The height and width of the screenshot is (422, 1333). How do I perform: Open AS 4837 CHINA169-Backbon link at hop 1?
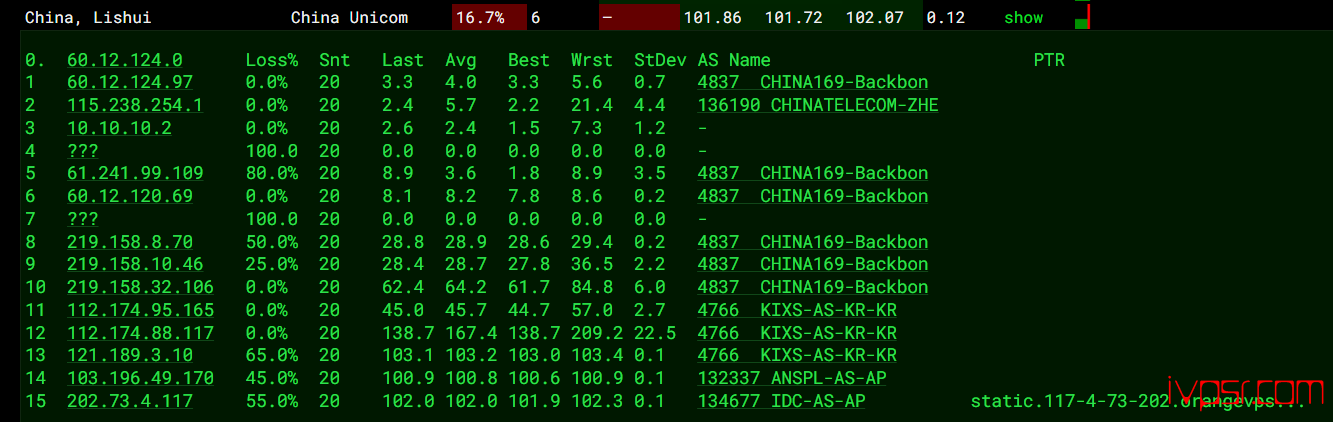point(813,83)
